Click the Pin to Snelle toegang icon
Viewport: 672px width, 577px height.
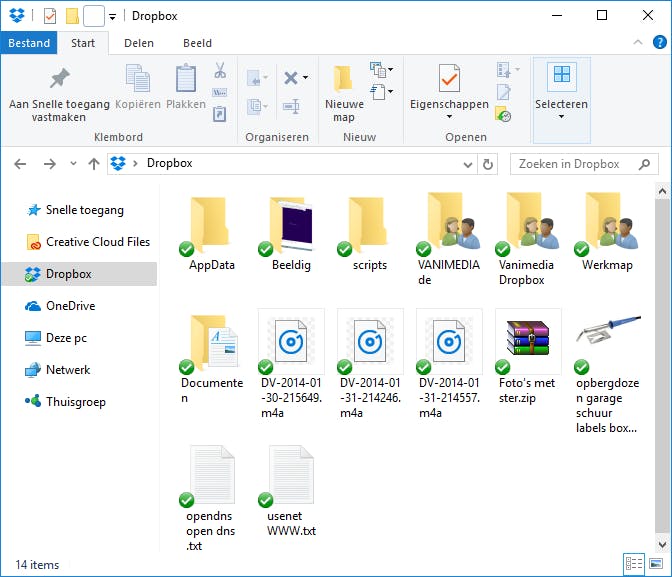point(59,78)
